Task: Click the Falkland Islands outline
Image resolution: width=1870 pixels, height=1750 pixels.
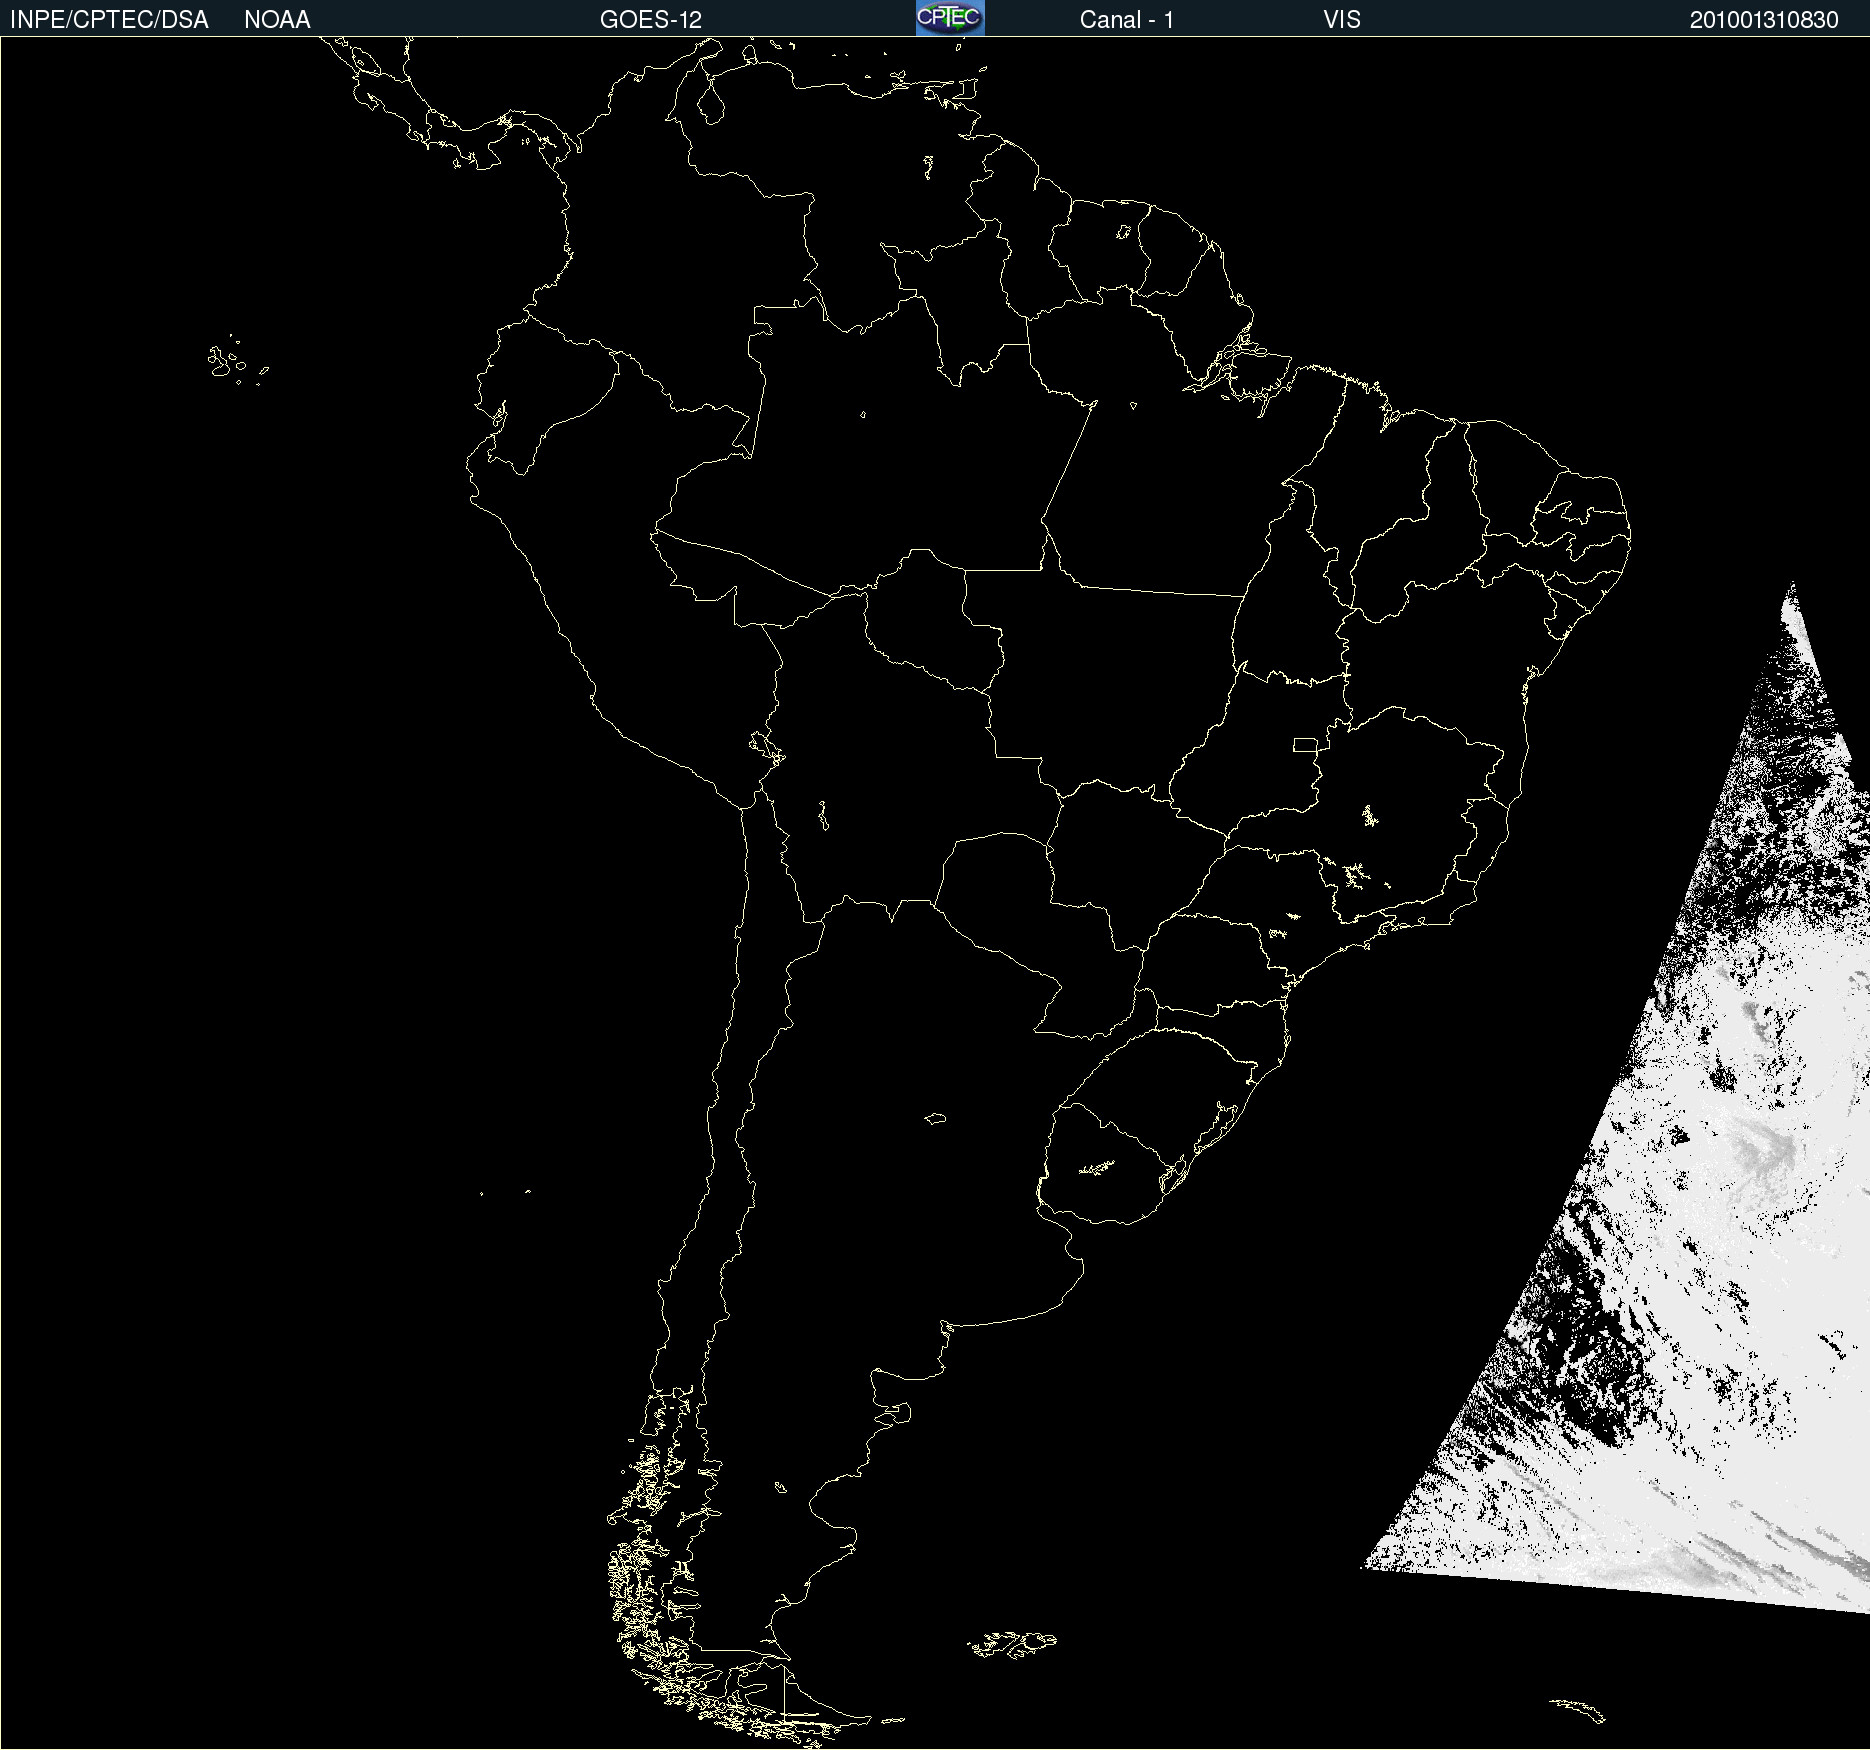Action: [1012, 1644]
